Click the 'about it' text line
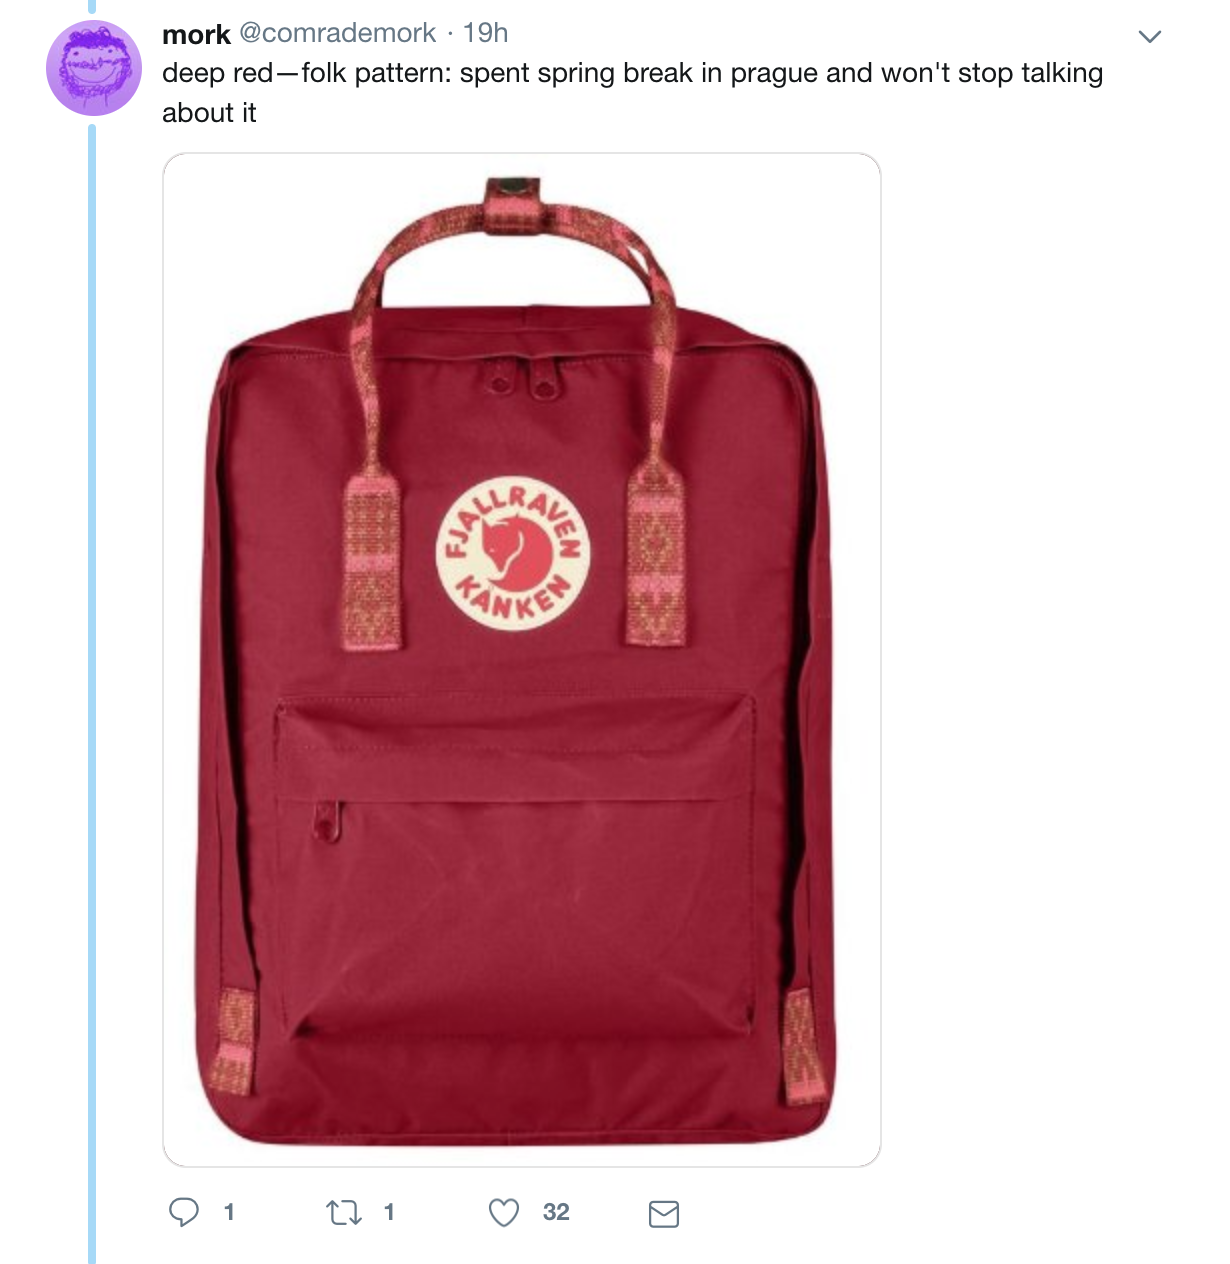The image size is (1230, 1264). point(209,113)
